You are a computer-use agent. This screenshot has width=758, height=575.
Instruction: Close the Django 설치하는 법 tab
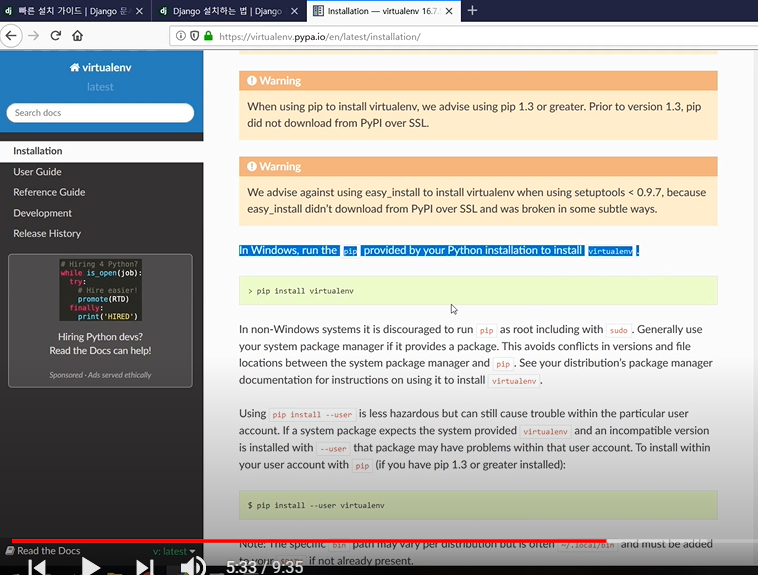[294, 11]
